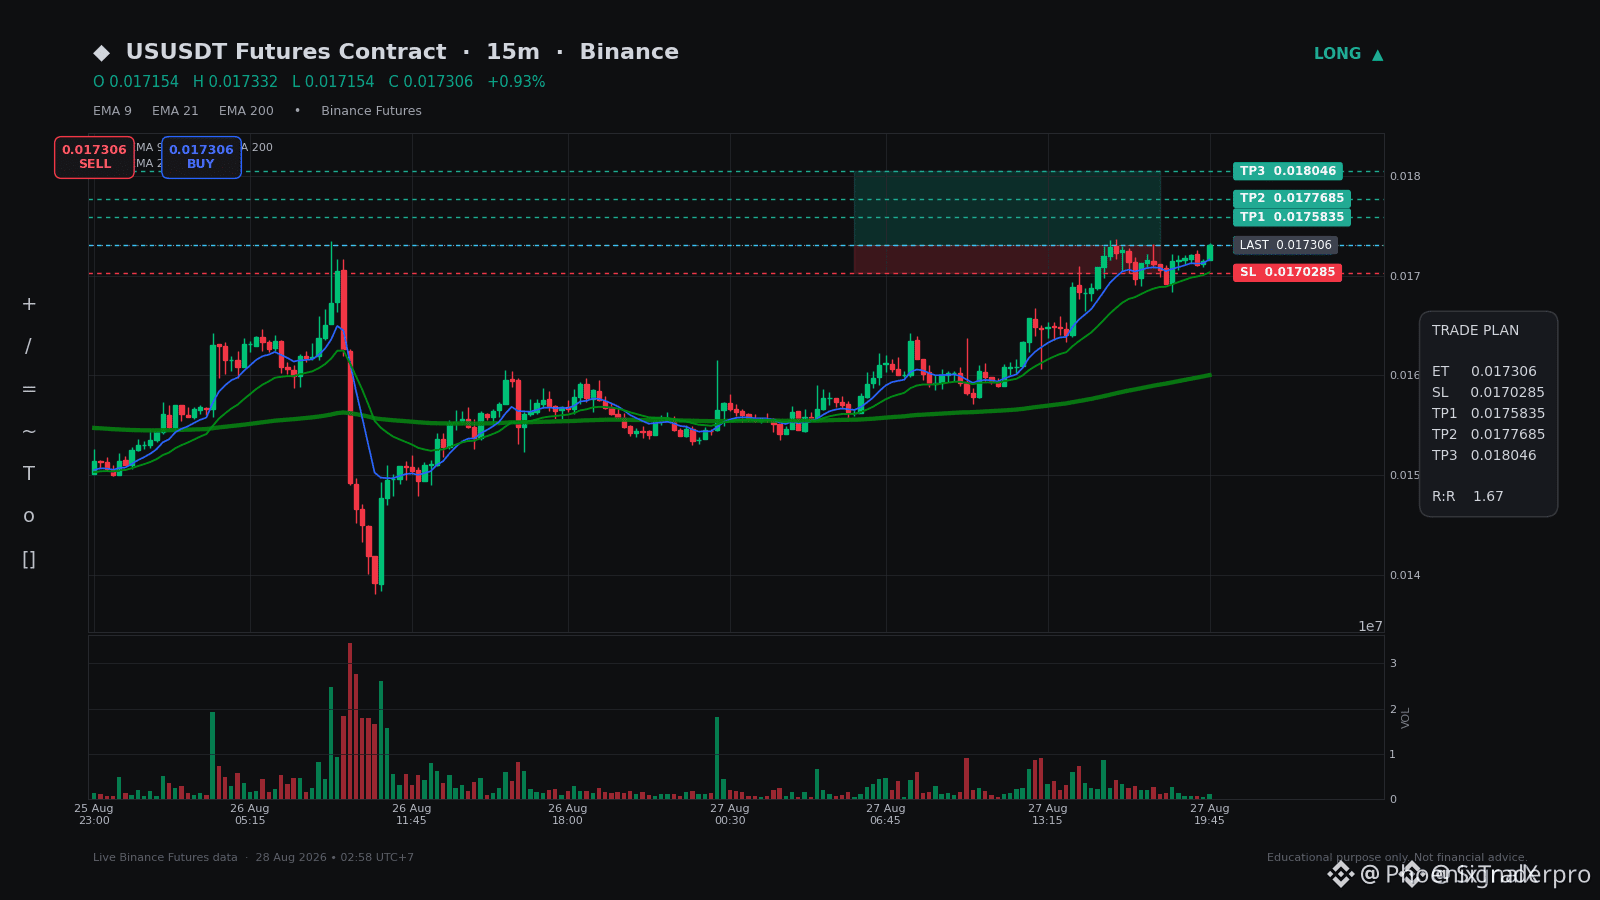Activate the text T tool
The height and width of the screenshot is (900, 1600).
[29, 474]
